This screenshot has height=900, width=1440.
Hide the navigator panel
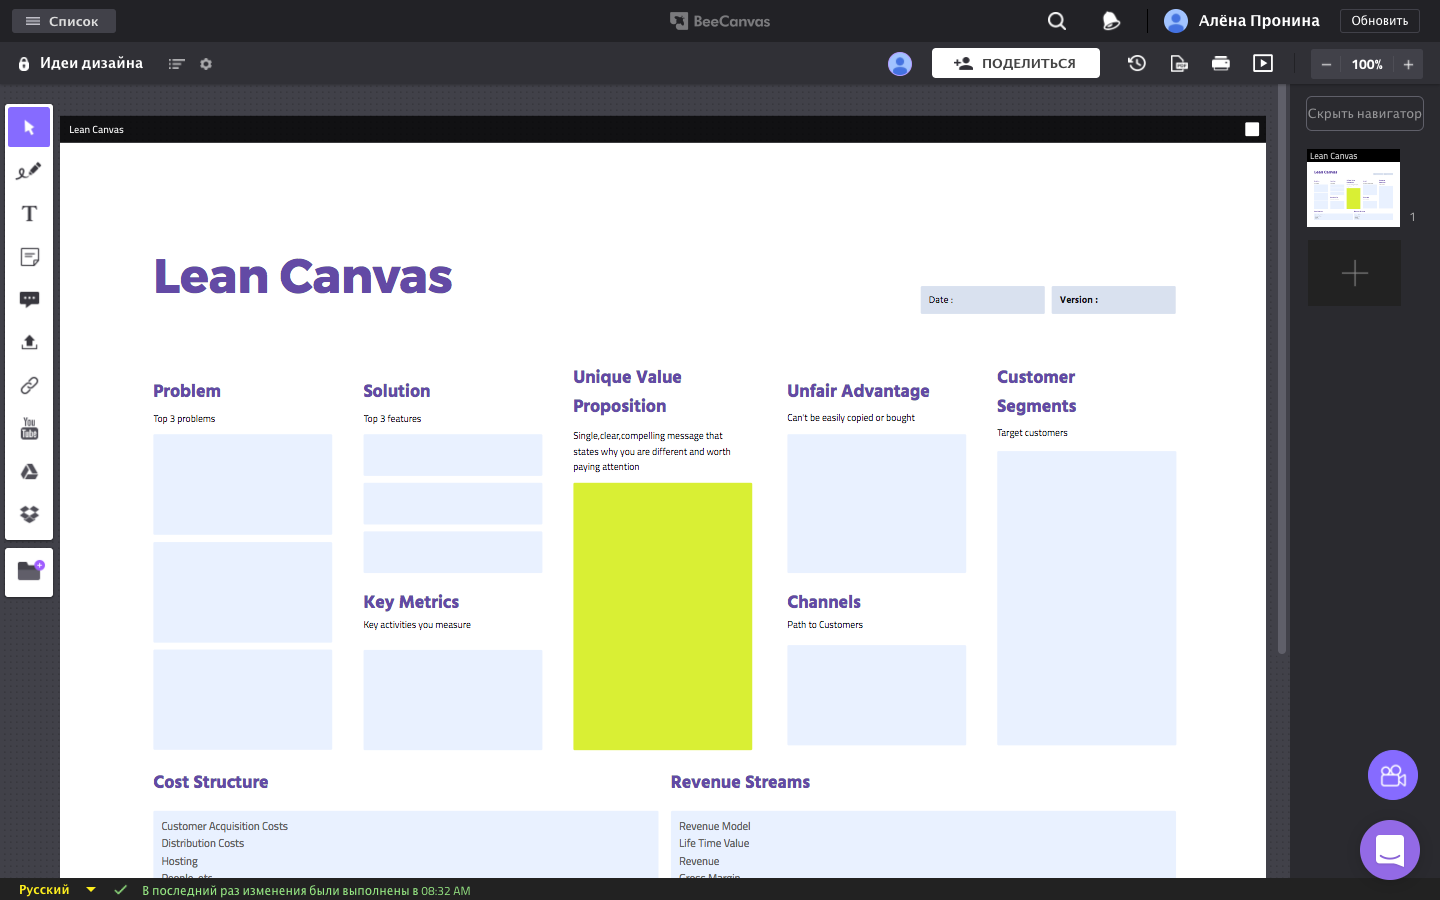[x=1364, y=113]
